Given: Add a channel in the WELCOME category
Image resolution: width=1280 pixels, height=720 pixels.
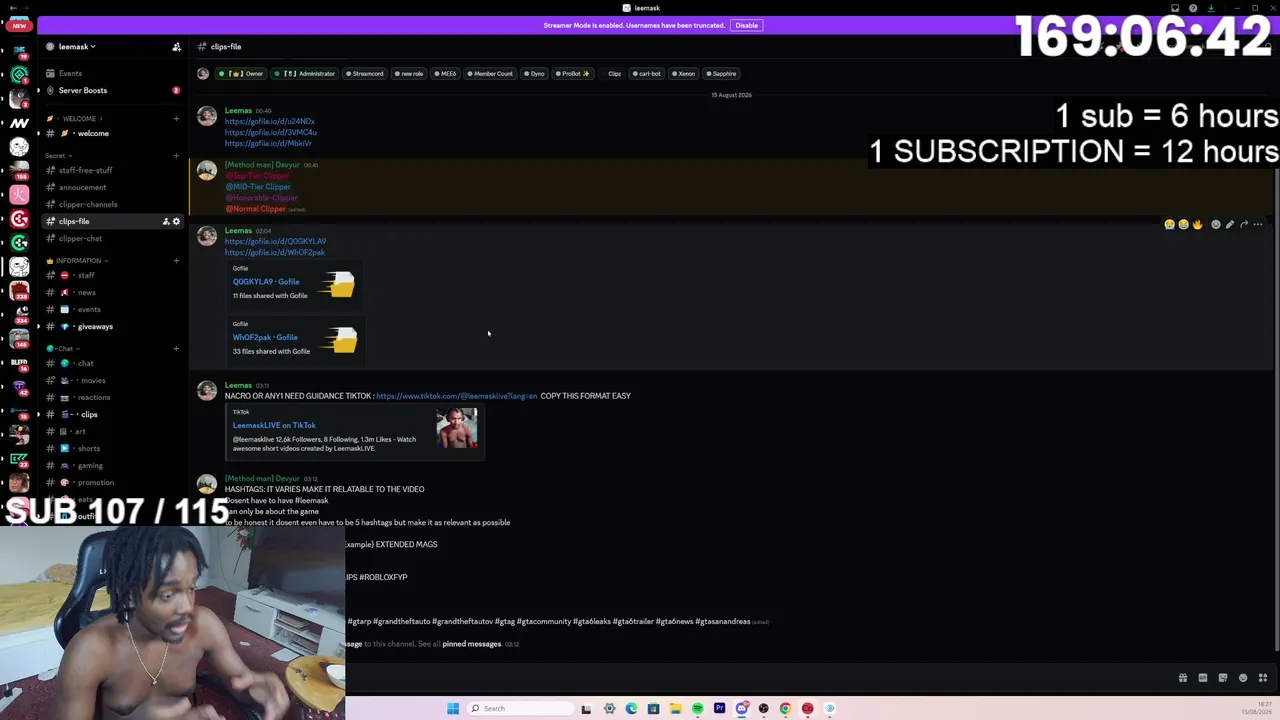Looking at the screenshot, I should 176,119.
